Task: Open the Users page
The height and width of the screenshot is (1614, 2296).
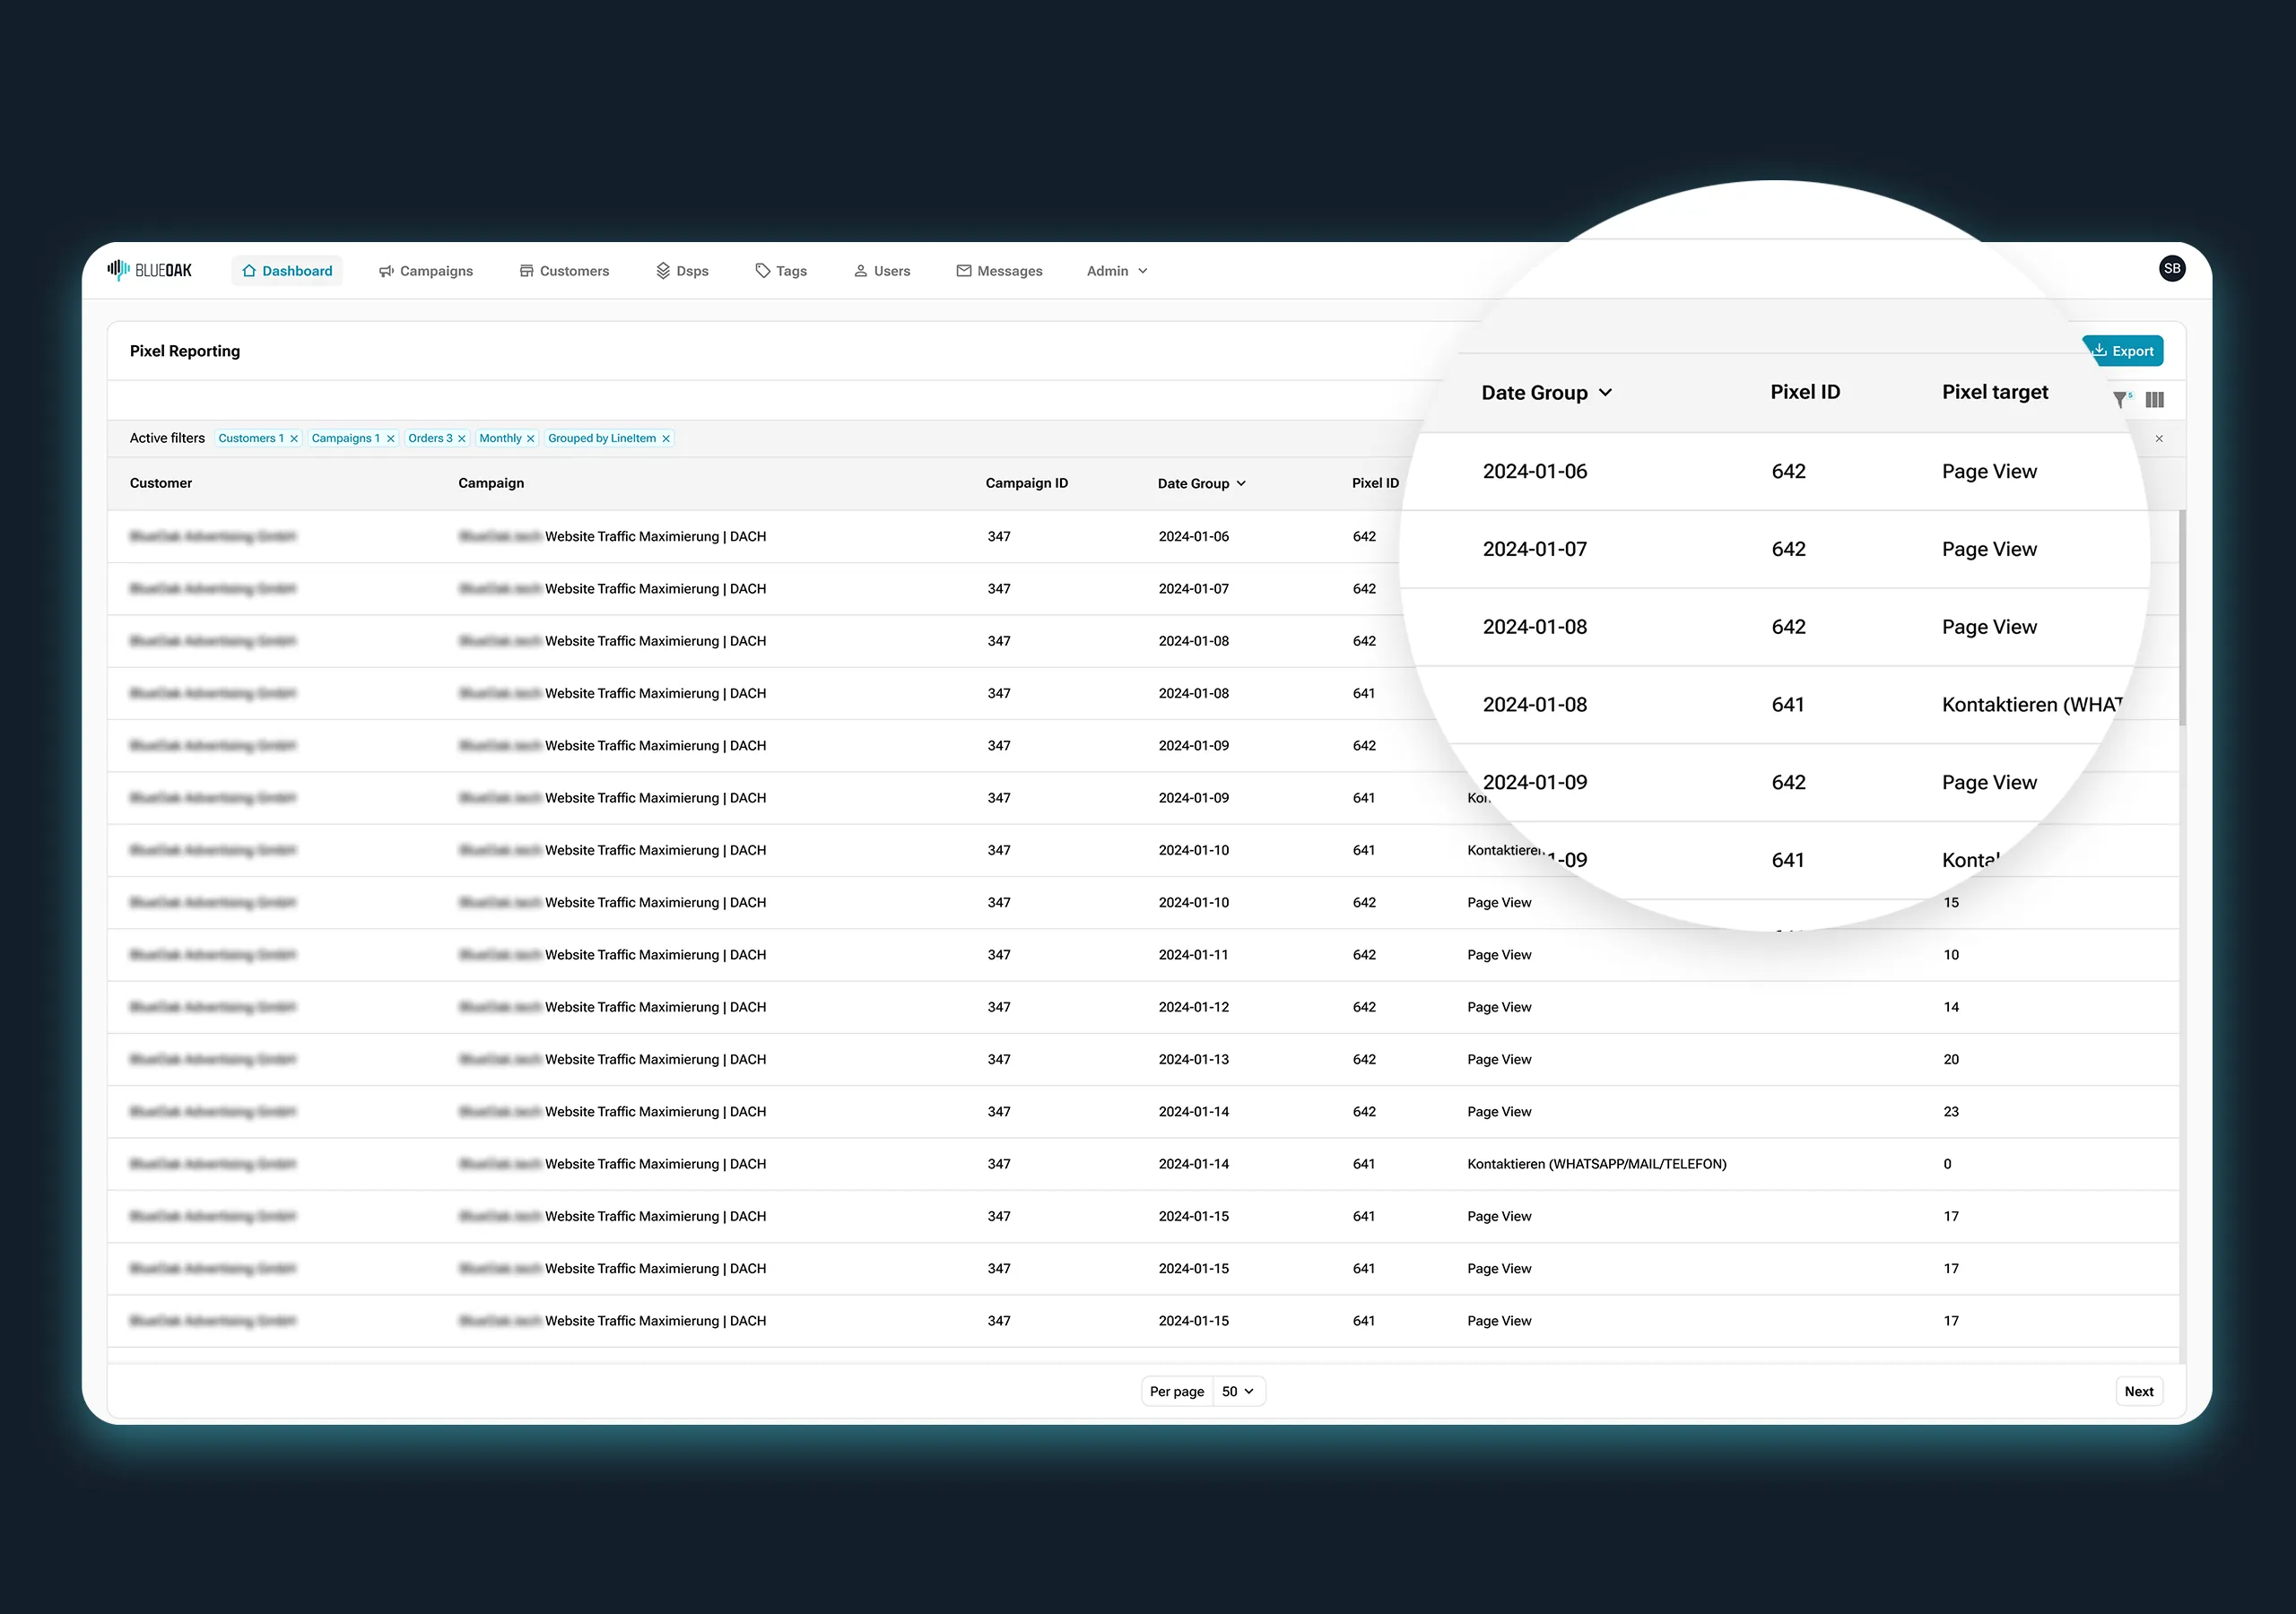Action: point(882,271)
